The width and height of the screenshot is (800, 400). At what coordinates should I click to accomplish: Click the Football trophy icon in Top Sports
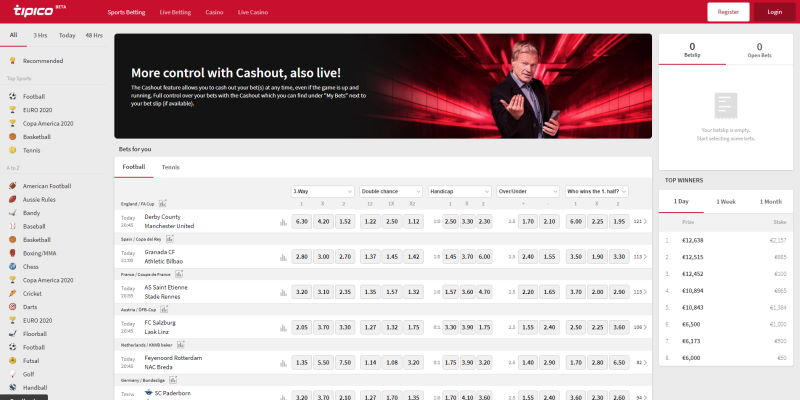(x=13, y=96)
